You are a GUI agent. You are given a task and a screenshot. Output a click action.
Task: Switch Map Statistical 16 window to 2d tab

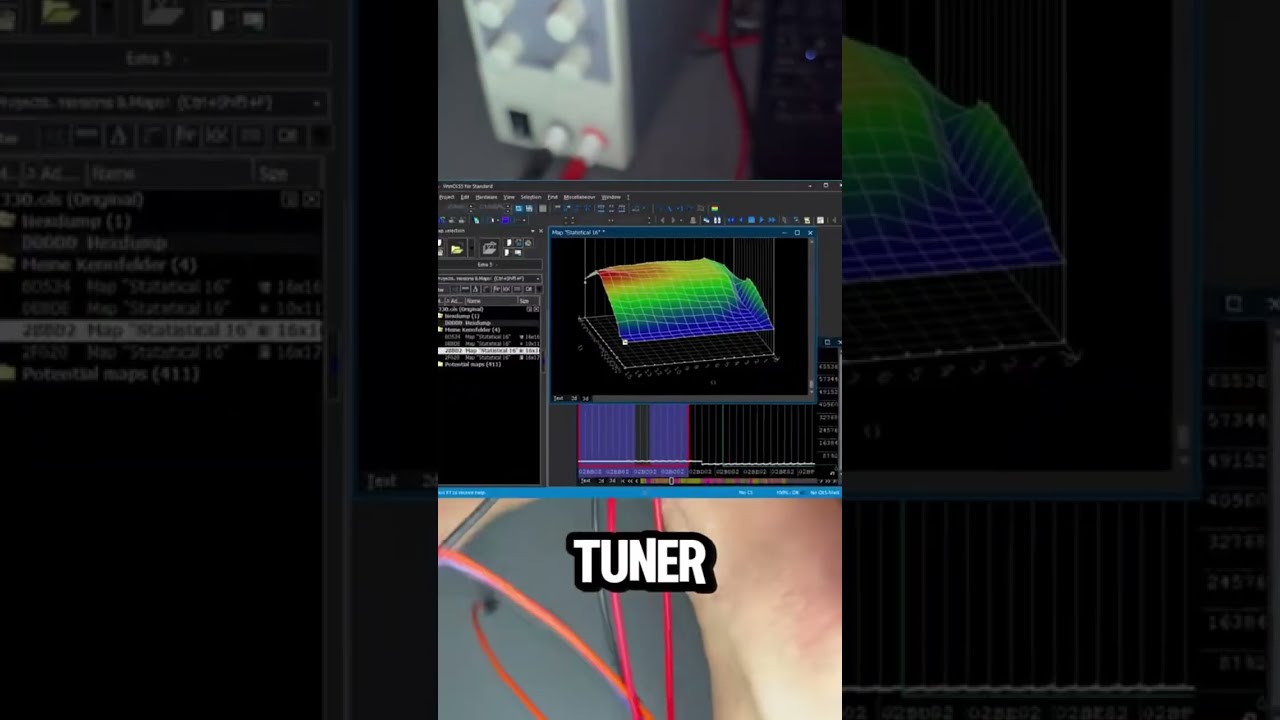(574, 398)
